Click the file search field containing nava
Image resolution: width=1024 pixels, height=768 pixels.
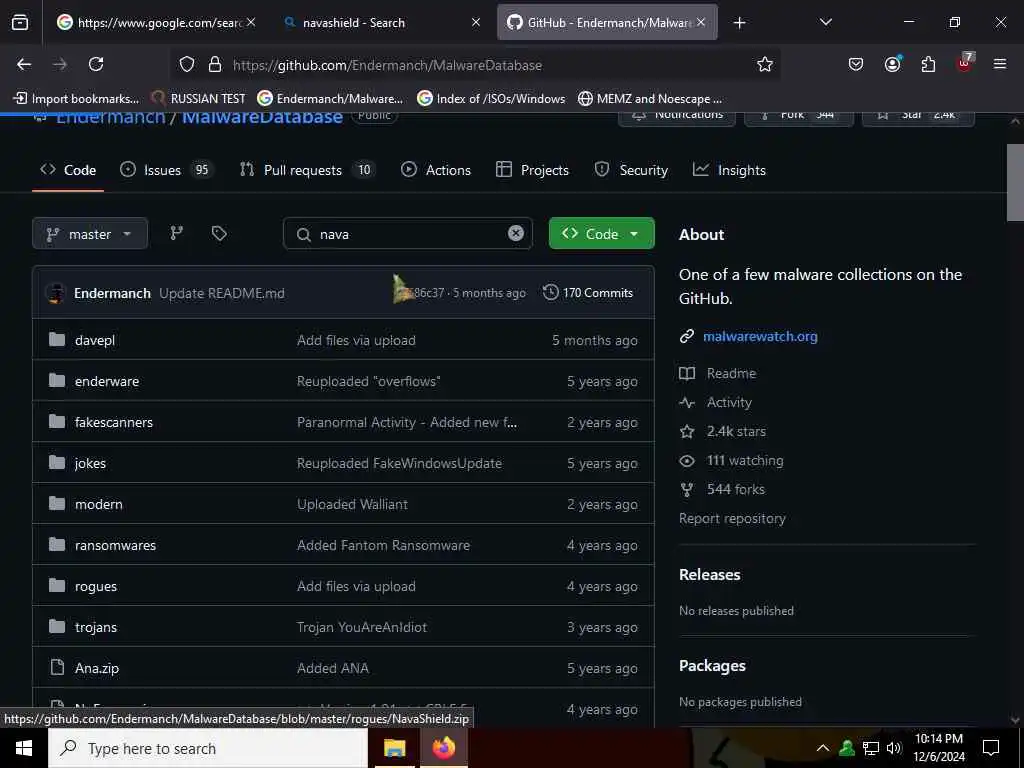(408, 234)
